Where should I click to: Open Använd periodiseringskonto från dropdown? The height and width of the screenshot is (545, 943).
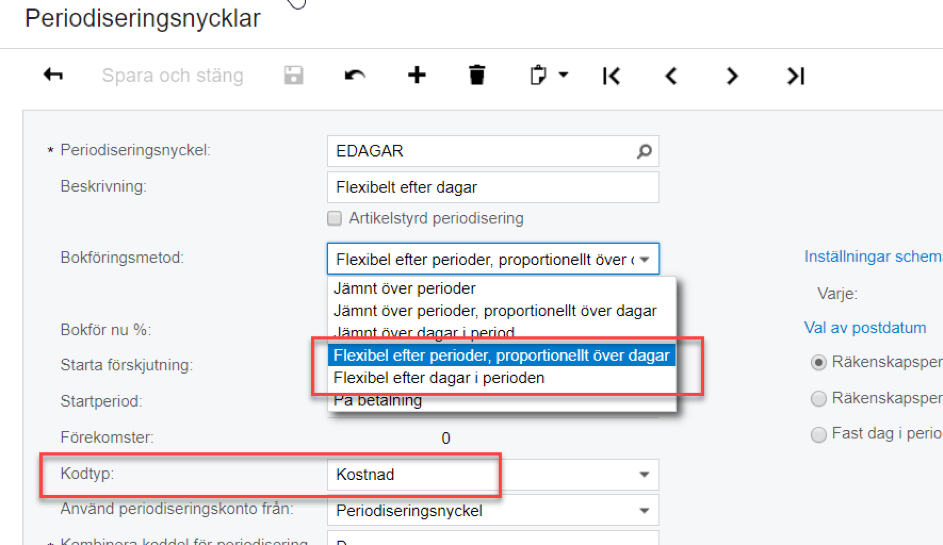(643, 511)
